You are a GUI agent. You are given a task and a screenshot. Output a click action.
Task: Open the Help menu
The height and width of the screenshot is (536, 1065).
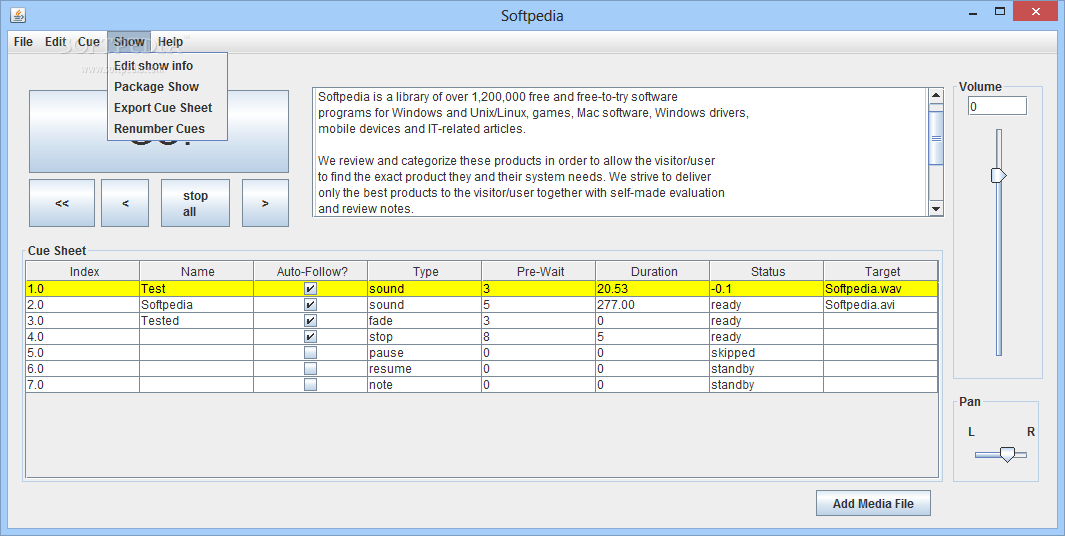[x=170, y=41]
